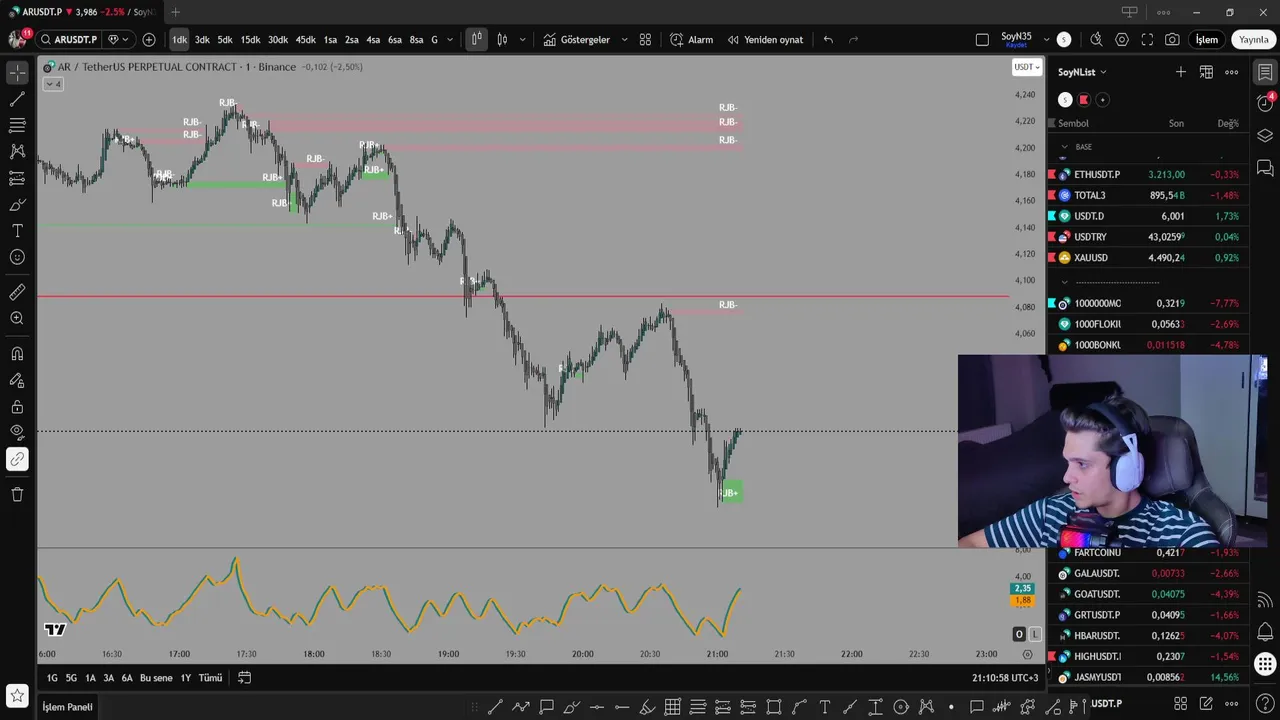1280x720 pixels.
Task: Click the candlestick chart type icon
Action: (502, 40)
